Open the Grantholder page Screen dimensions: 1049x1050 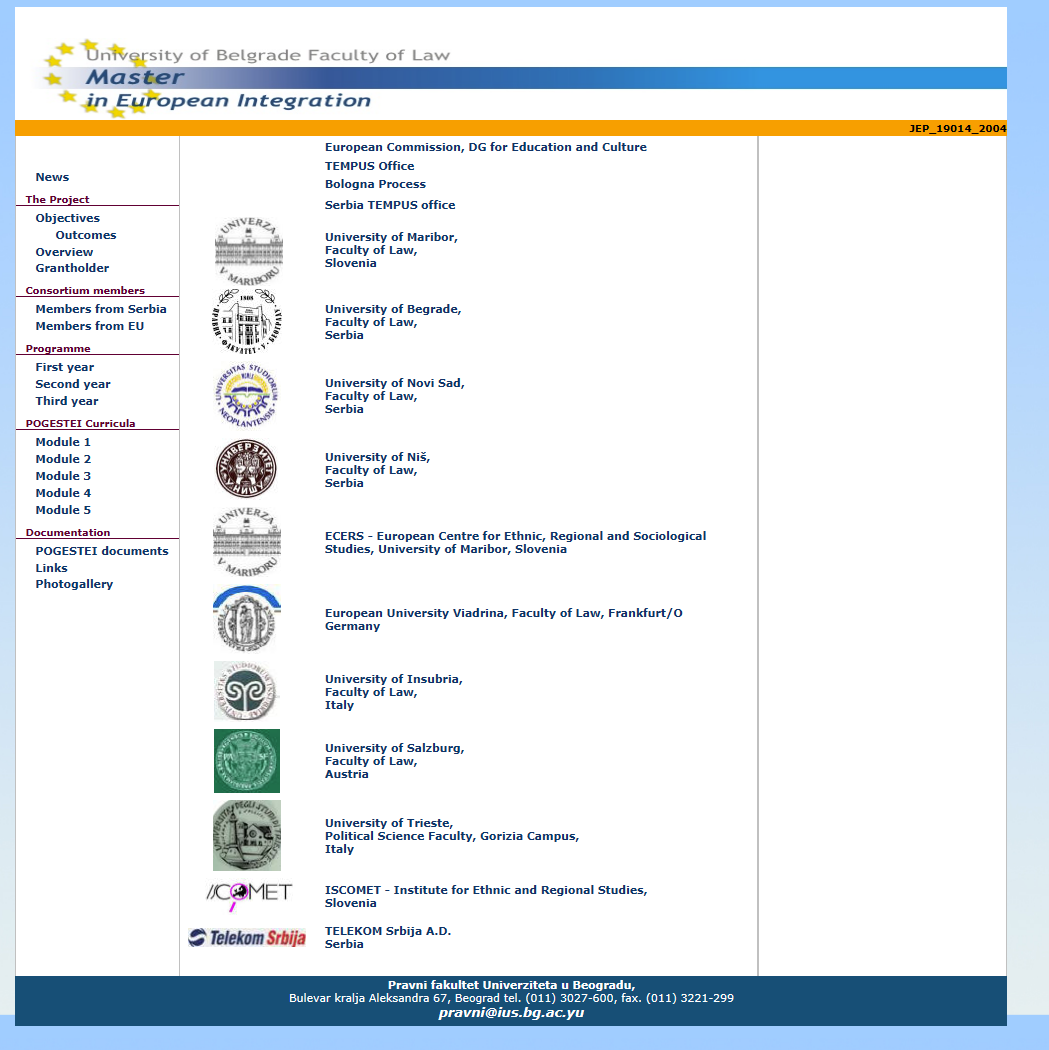pyautogui.click(x=72, y=268)
